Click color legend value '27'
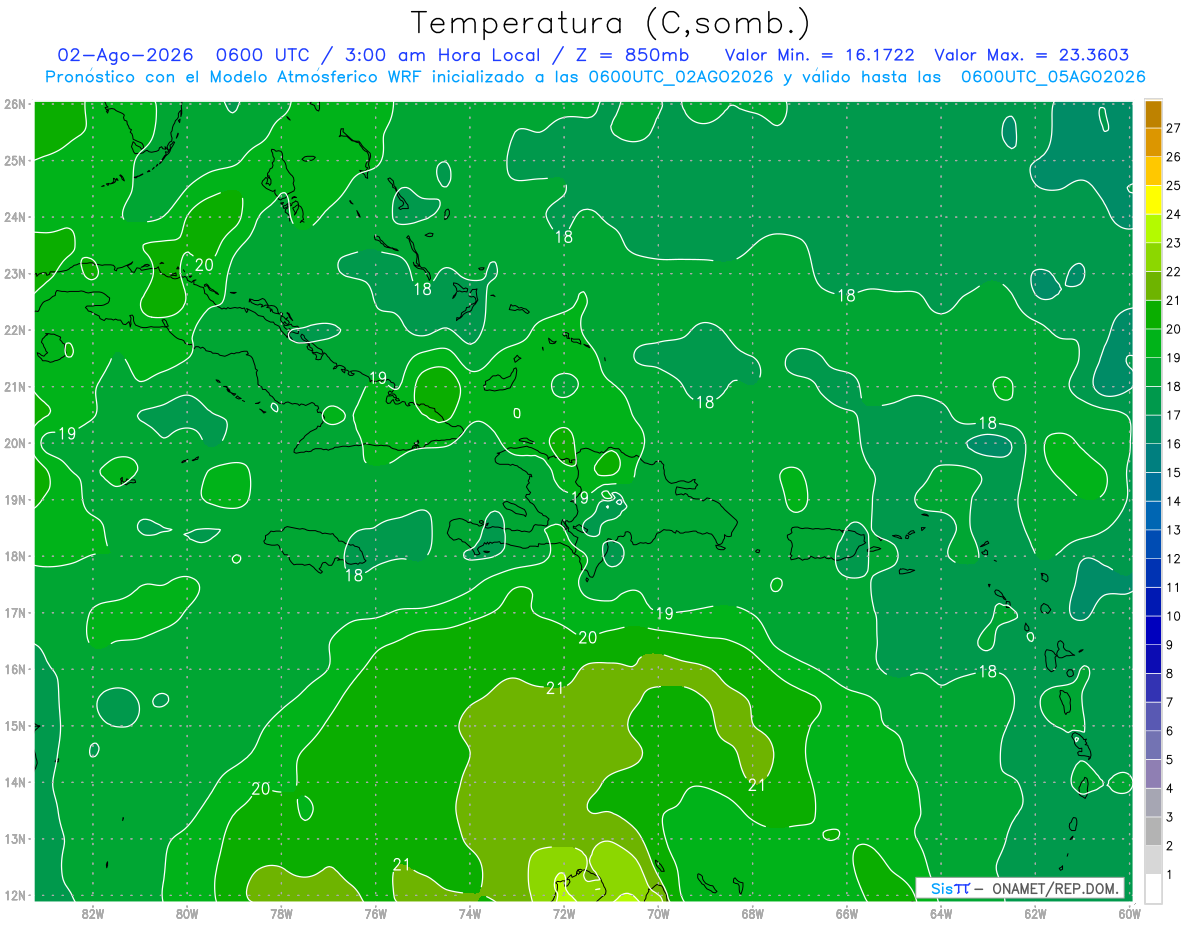Image resolution: width=1200 pixels, height=927 pixels. 1173,128
